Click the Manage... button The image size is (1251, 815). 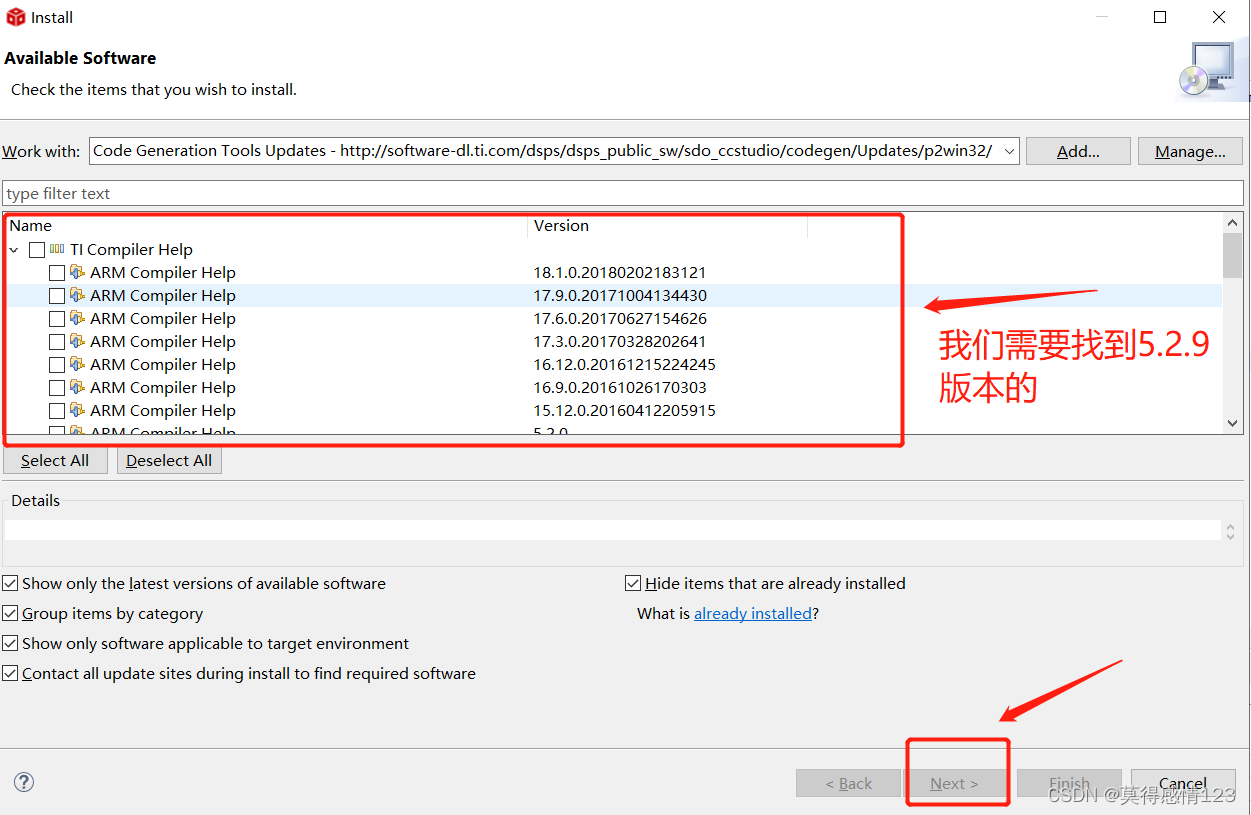pyautogui.click(x=1190, y=151)
